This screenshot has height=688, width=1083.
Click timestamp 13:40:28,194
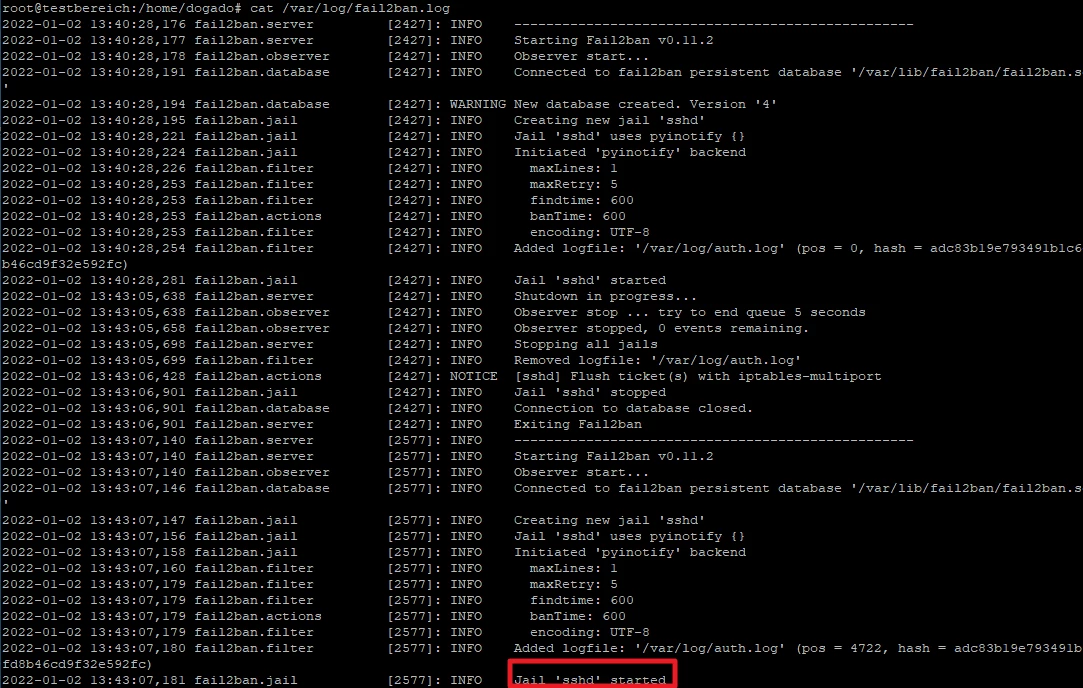click(x=137, y=104)
